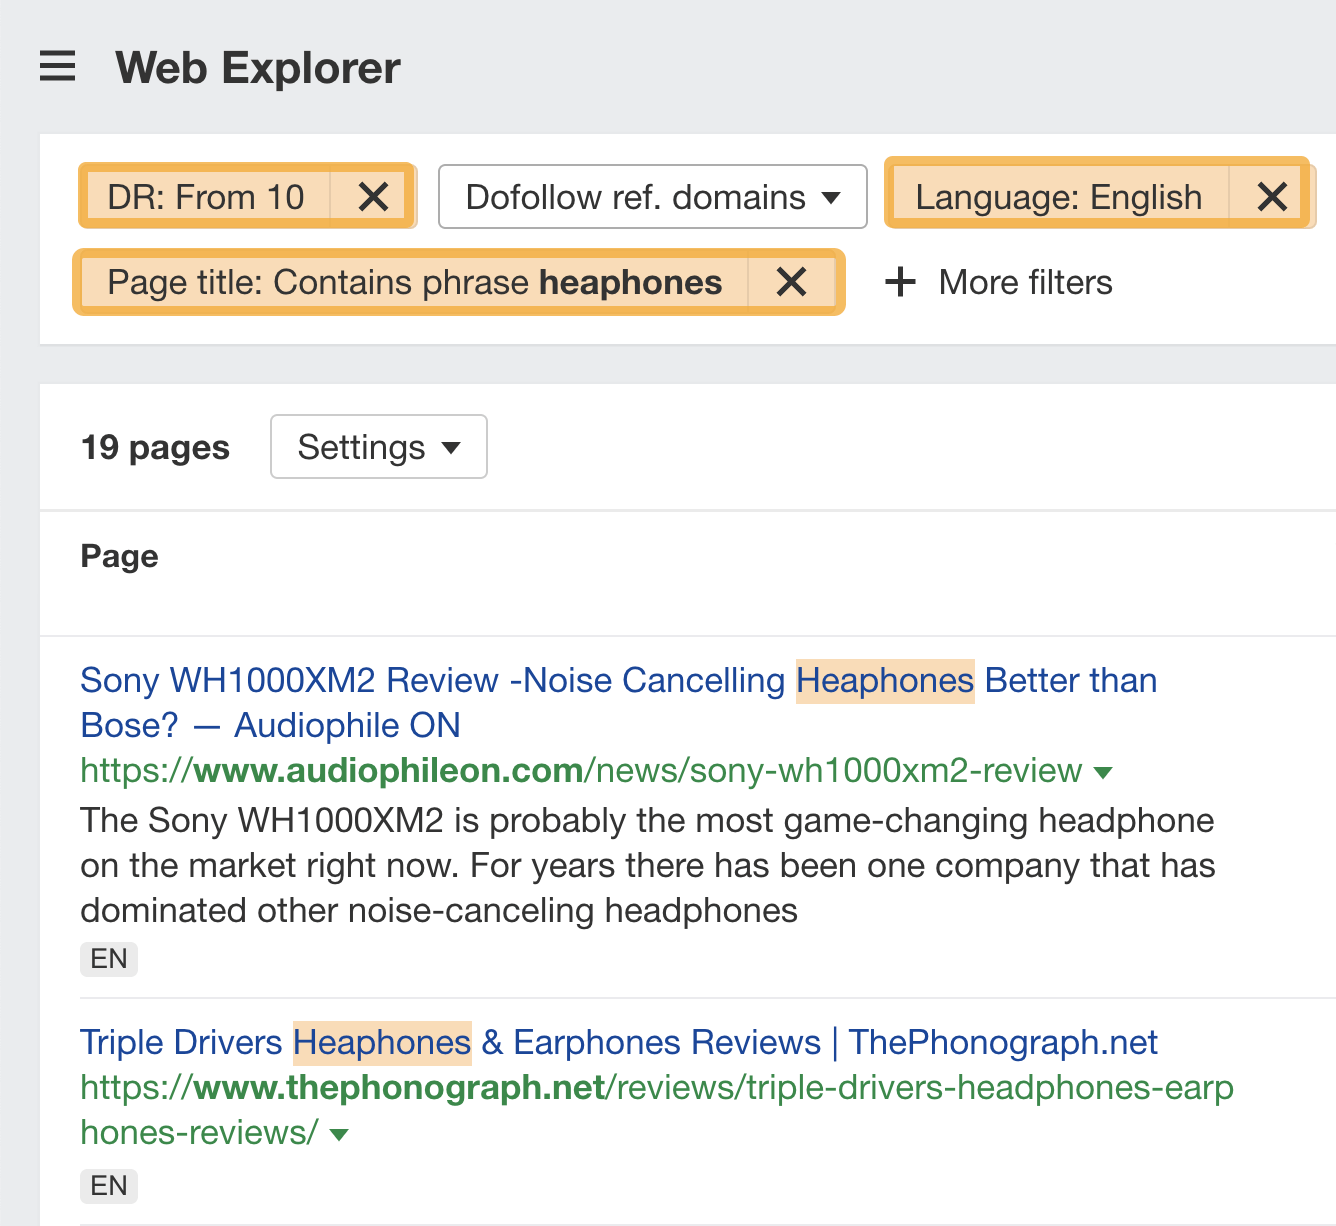
Task: Click the plus icon to add more filters
Action: [x=899, y=282]
